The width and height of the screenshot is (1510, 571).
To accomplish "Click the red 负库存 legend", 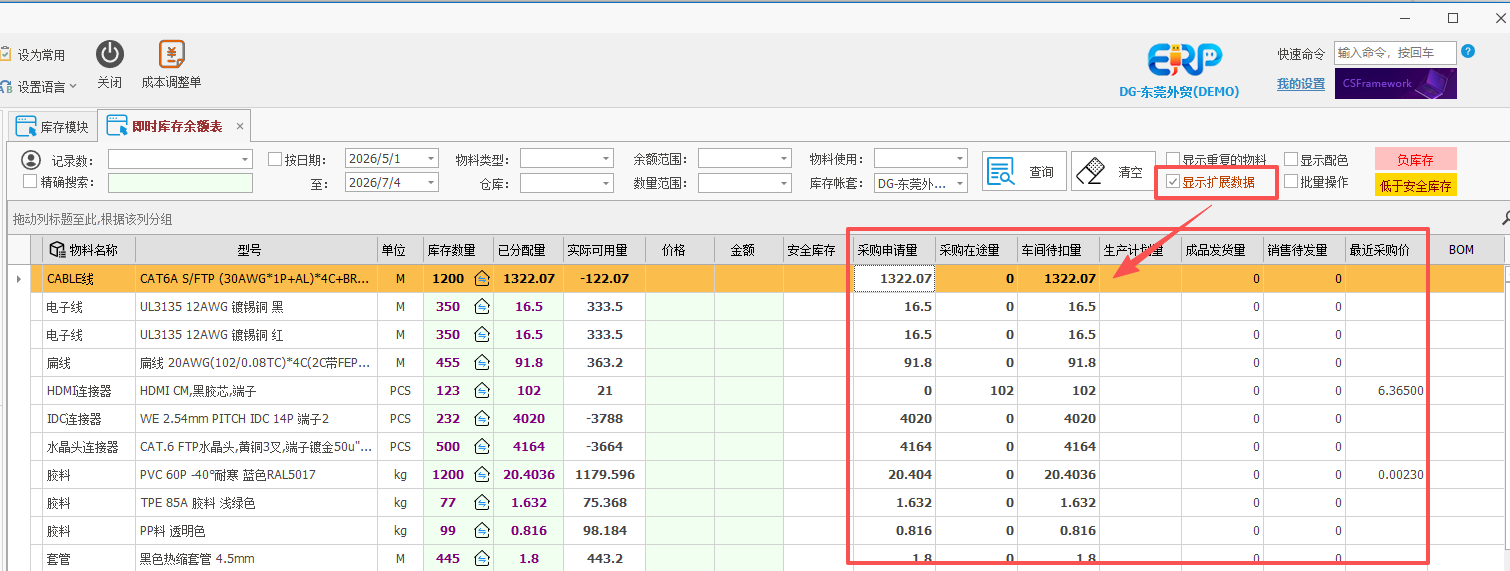I will [1415, 160].
